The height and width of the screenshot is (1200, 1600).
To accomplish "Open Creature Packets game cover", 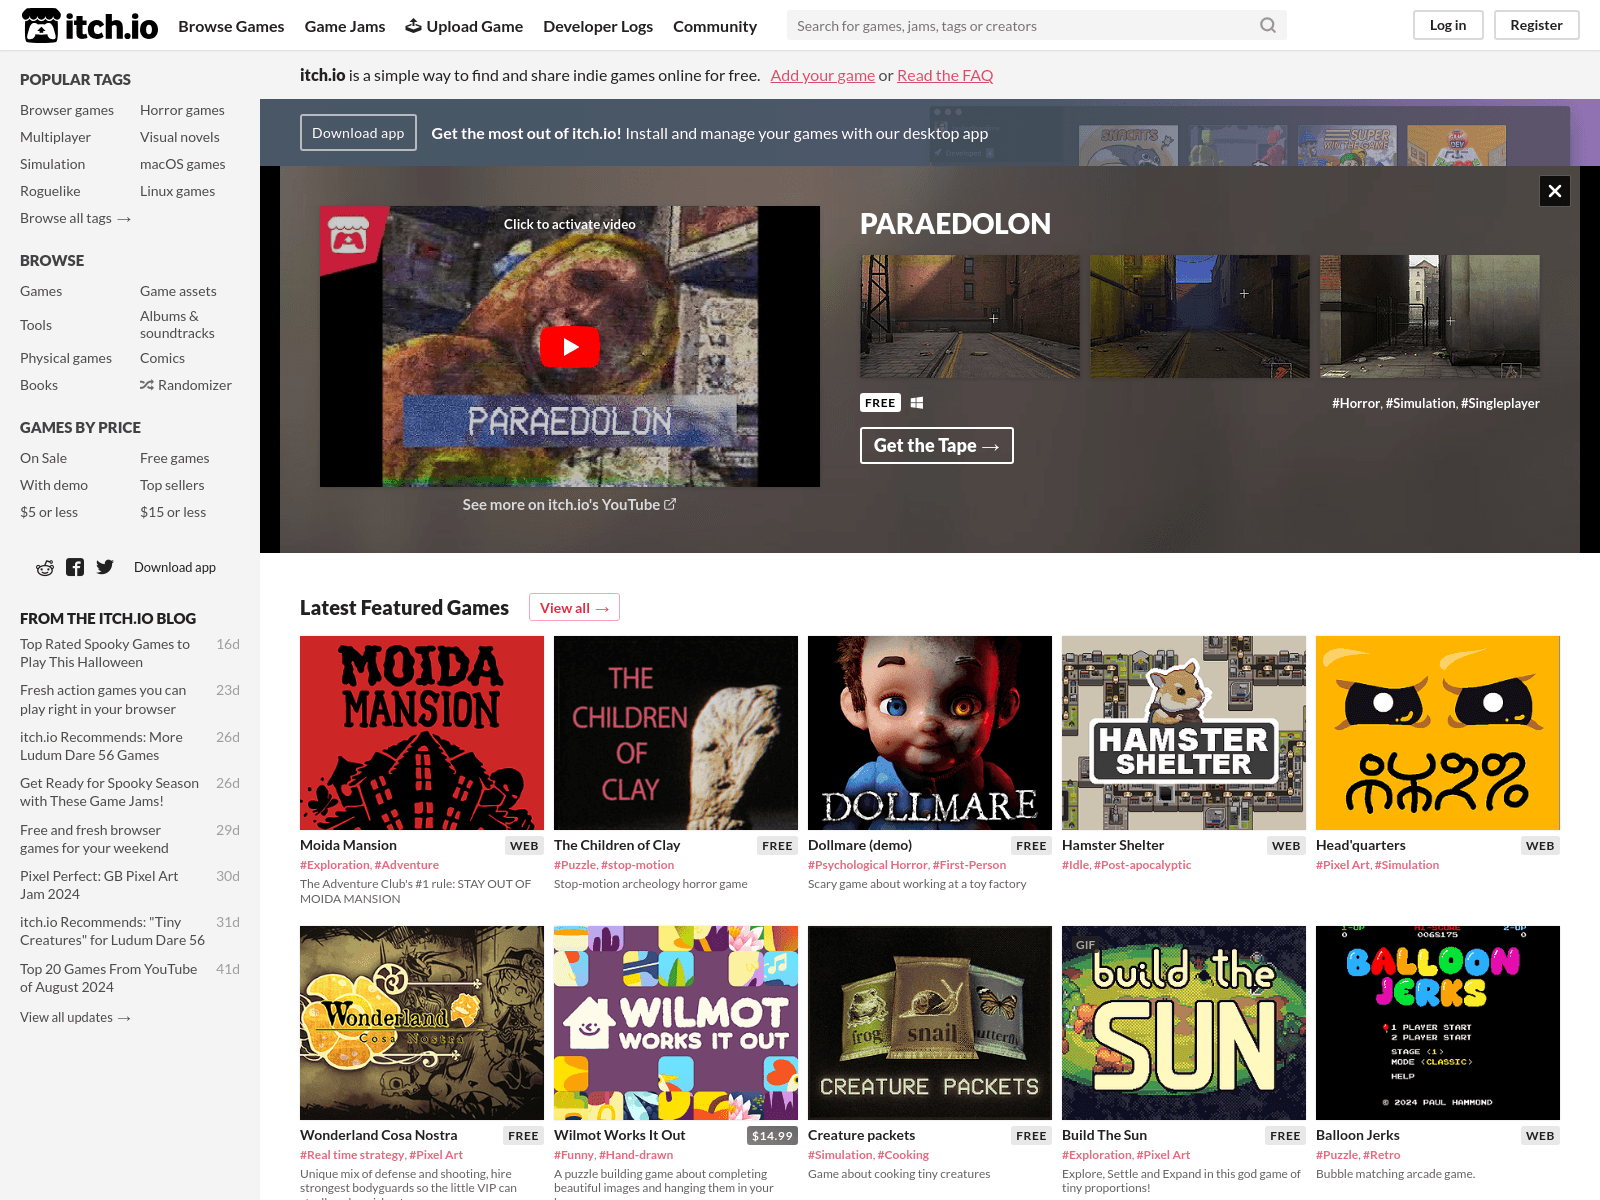I will [x=930, y=1023].
